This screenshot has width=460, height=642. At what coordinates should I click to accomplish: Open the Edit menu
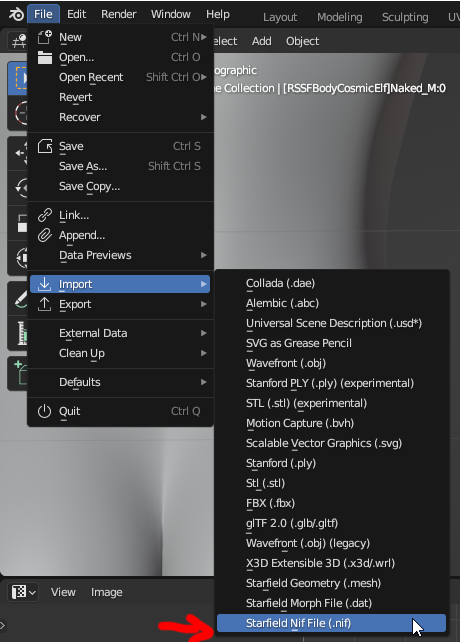[x=77, y=14]
